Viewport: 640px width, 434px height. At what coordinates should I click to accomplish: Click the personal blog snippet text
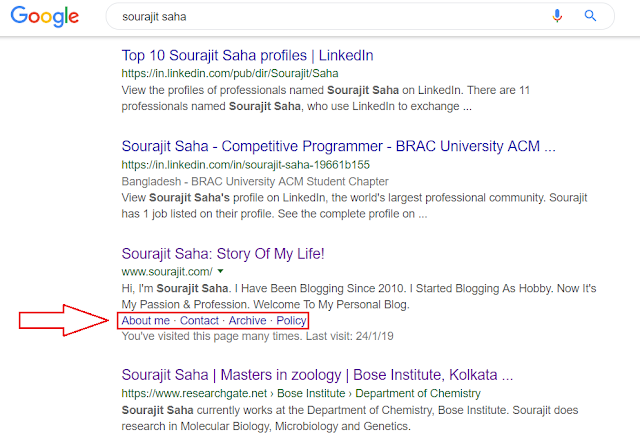(x=358, y=296)
